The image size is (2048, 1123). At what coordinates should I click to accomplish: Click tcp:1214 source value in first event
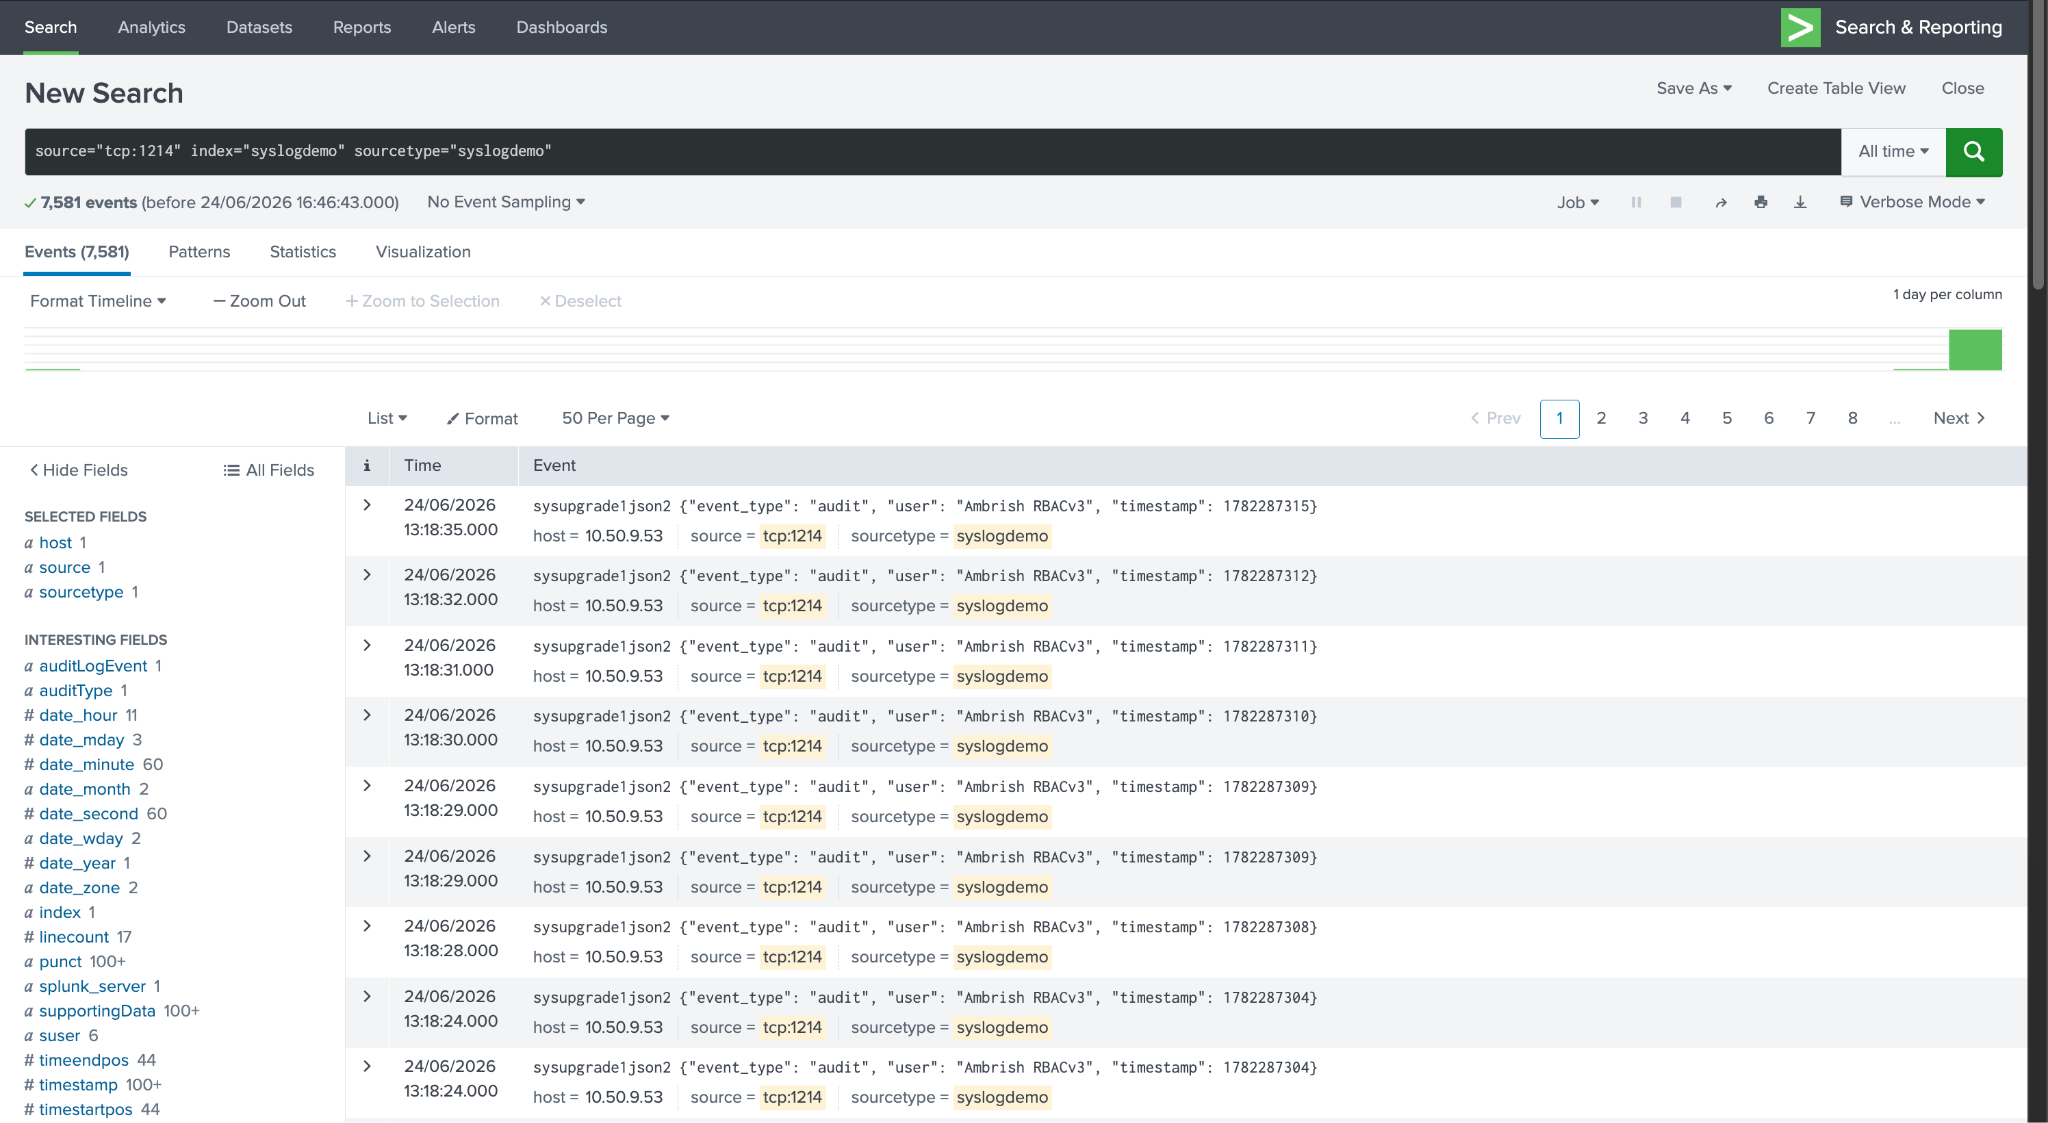(792, 536)
